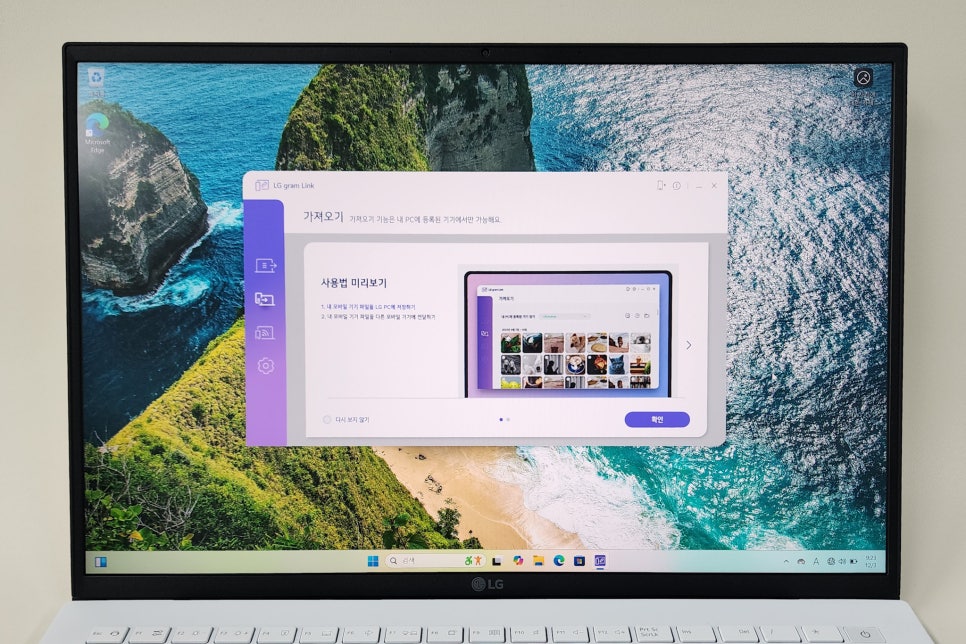Toggle the input language A indicator
The width and height of the screenshot is (966, 644).
click(816, 561)
